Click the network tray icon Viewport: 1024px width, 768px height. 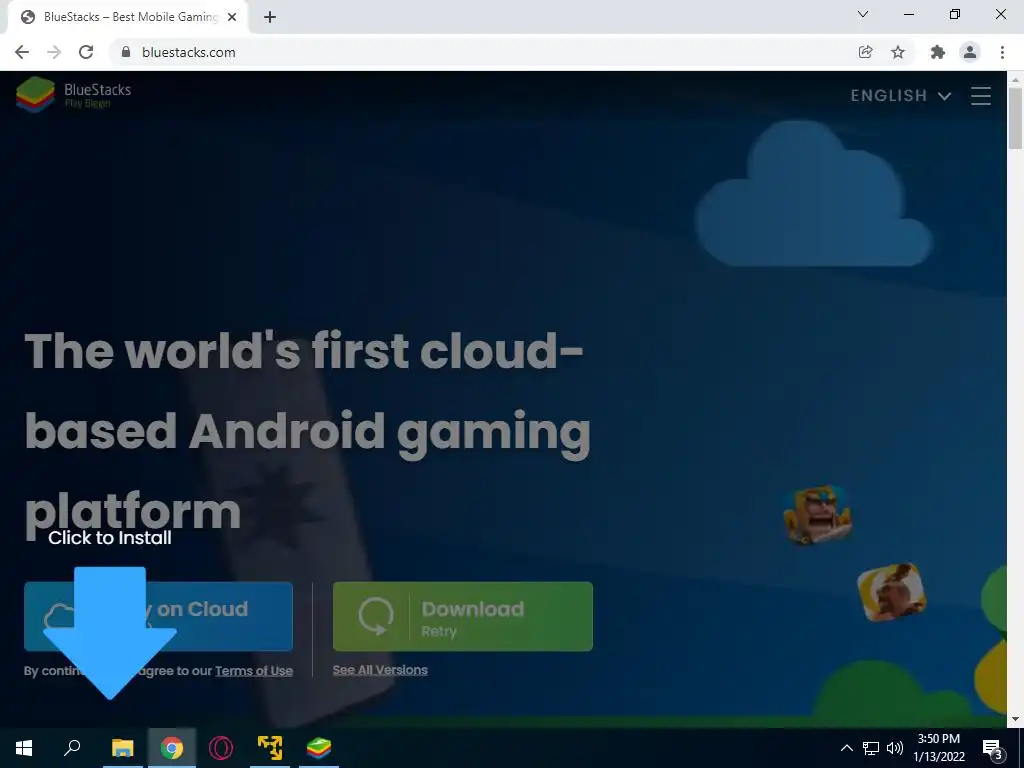(871, 748)
